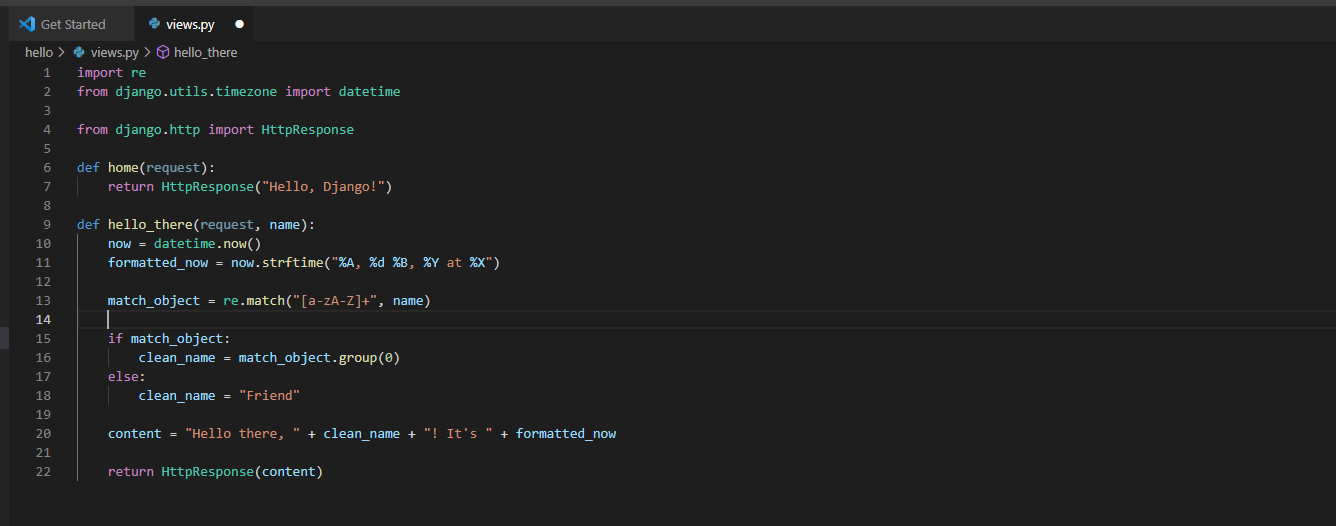Click the 'else:' keyword on line 17
Screen dimensions: 1336x526
[x=127, y=377]
